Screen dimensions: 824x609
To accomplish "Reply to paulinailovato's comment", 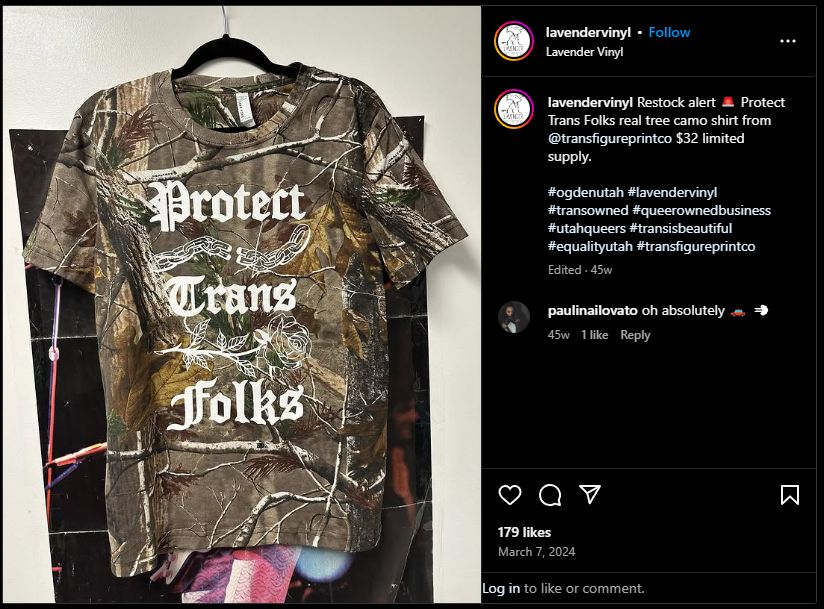I will coord(635,335).
